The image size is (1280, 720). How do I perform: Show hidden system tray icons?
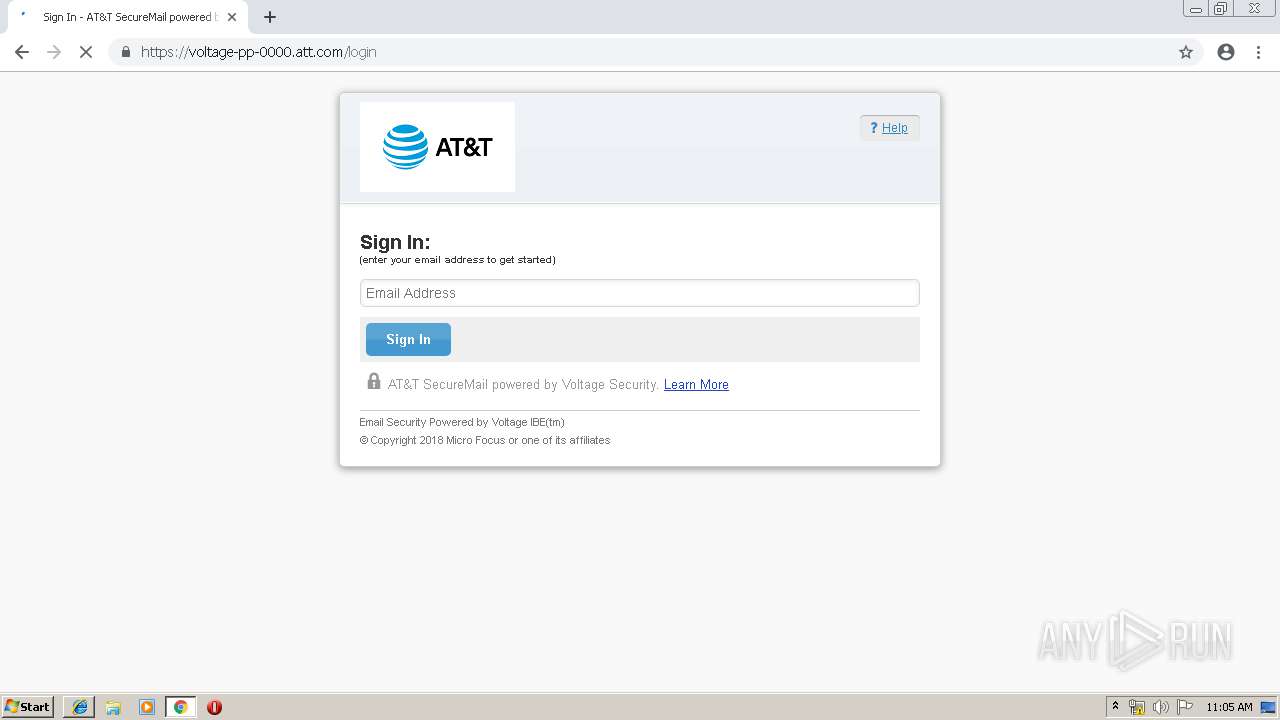(1115, 707)
